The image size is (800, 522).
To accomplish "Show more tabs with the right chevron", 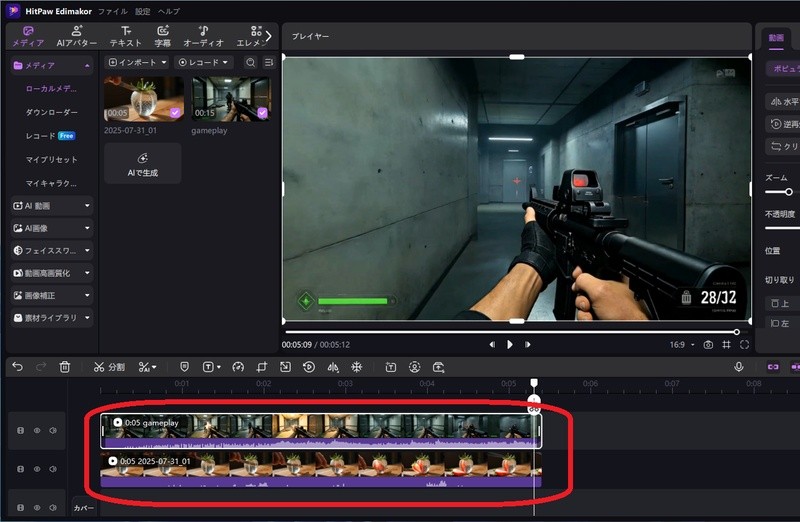I will pos(268,36).
